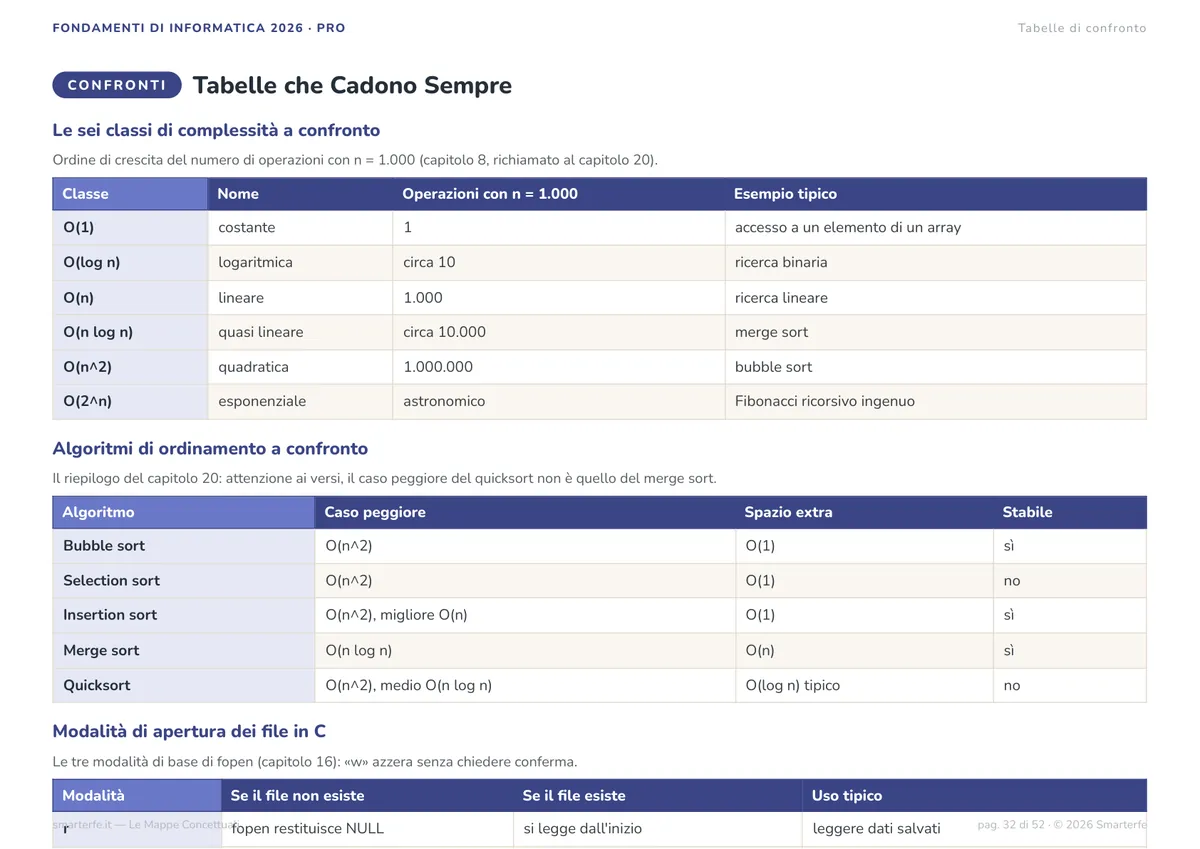Select the "Esempio tipico" column header
1200x849 pixels.
coord(935,194)
